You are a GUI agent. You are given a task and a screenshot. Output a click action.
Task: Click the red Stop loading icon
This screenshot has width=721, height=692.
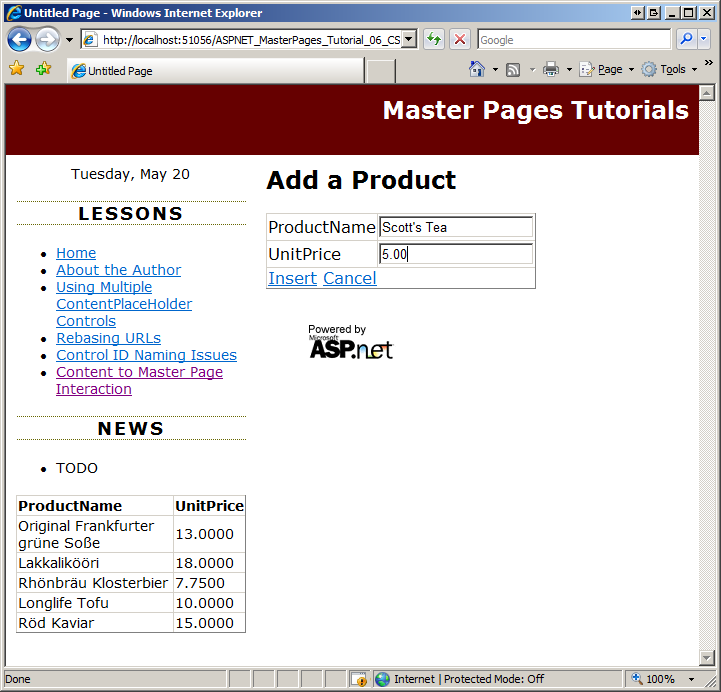(x=459, y=40)
